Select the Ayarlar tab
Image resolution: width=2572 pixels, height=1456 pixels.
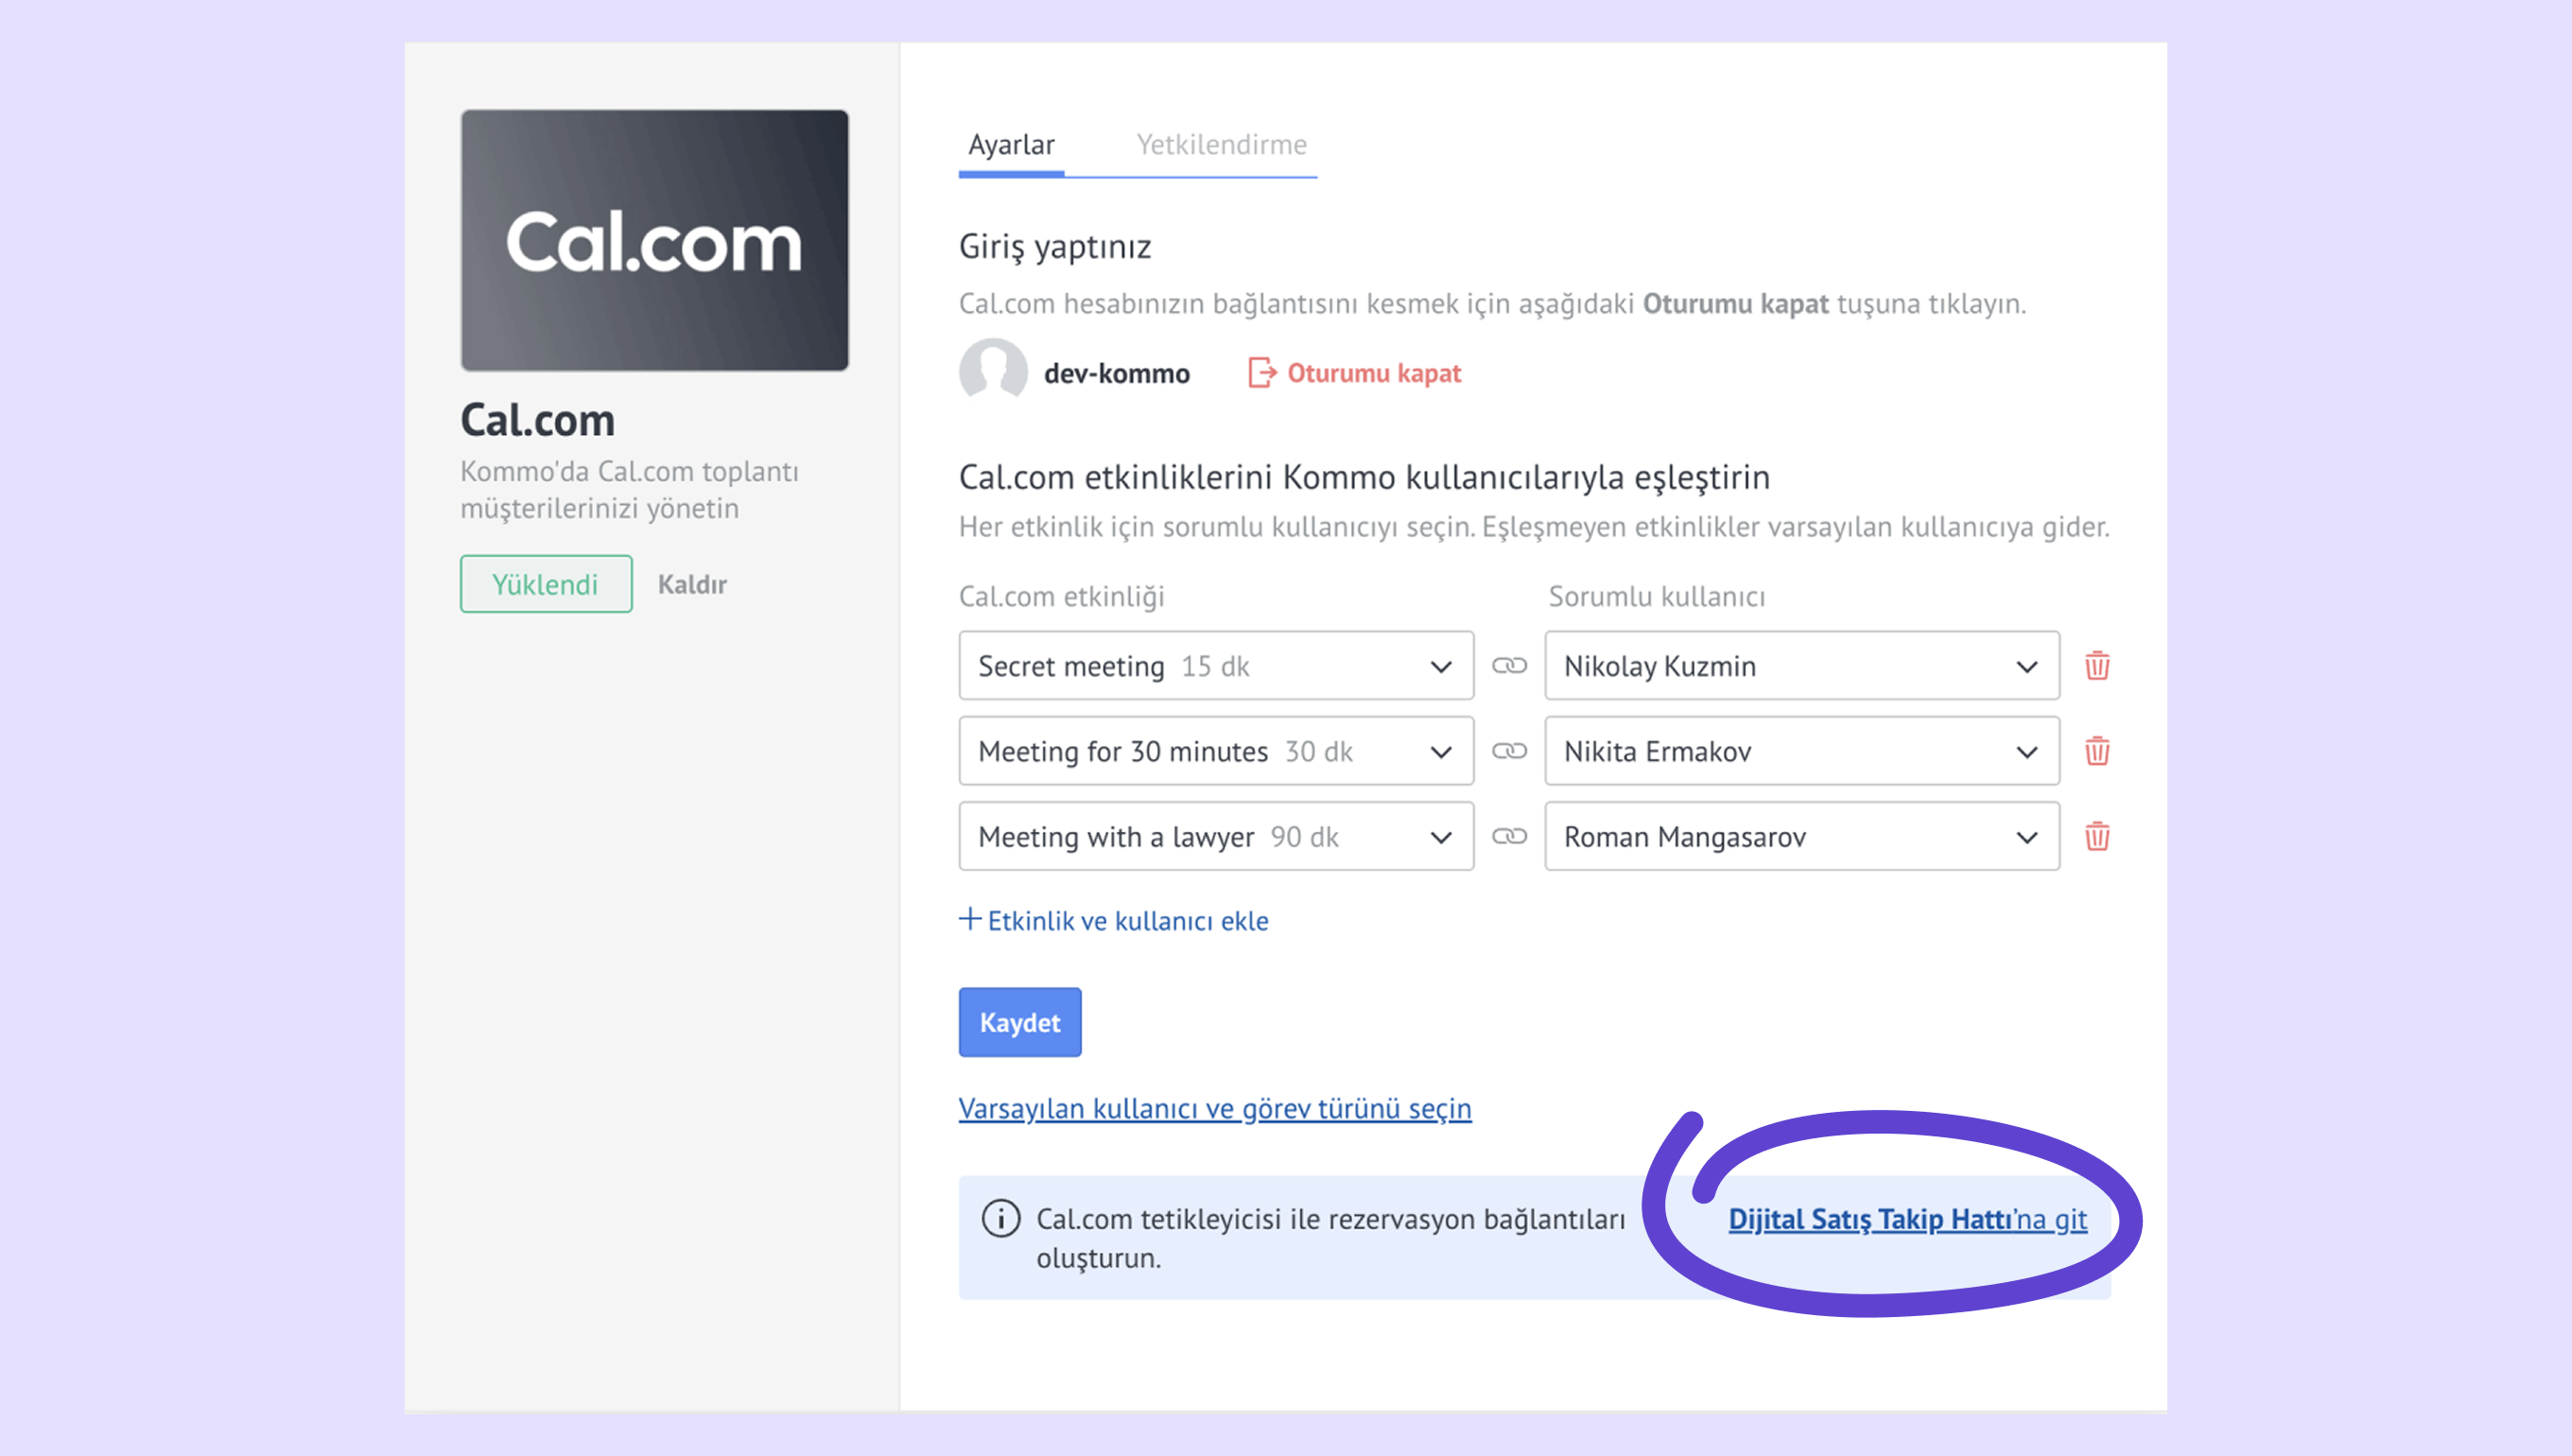click(1011, 145)
